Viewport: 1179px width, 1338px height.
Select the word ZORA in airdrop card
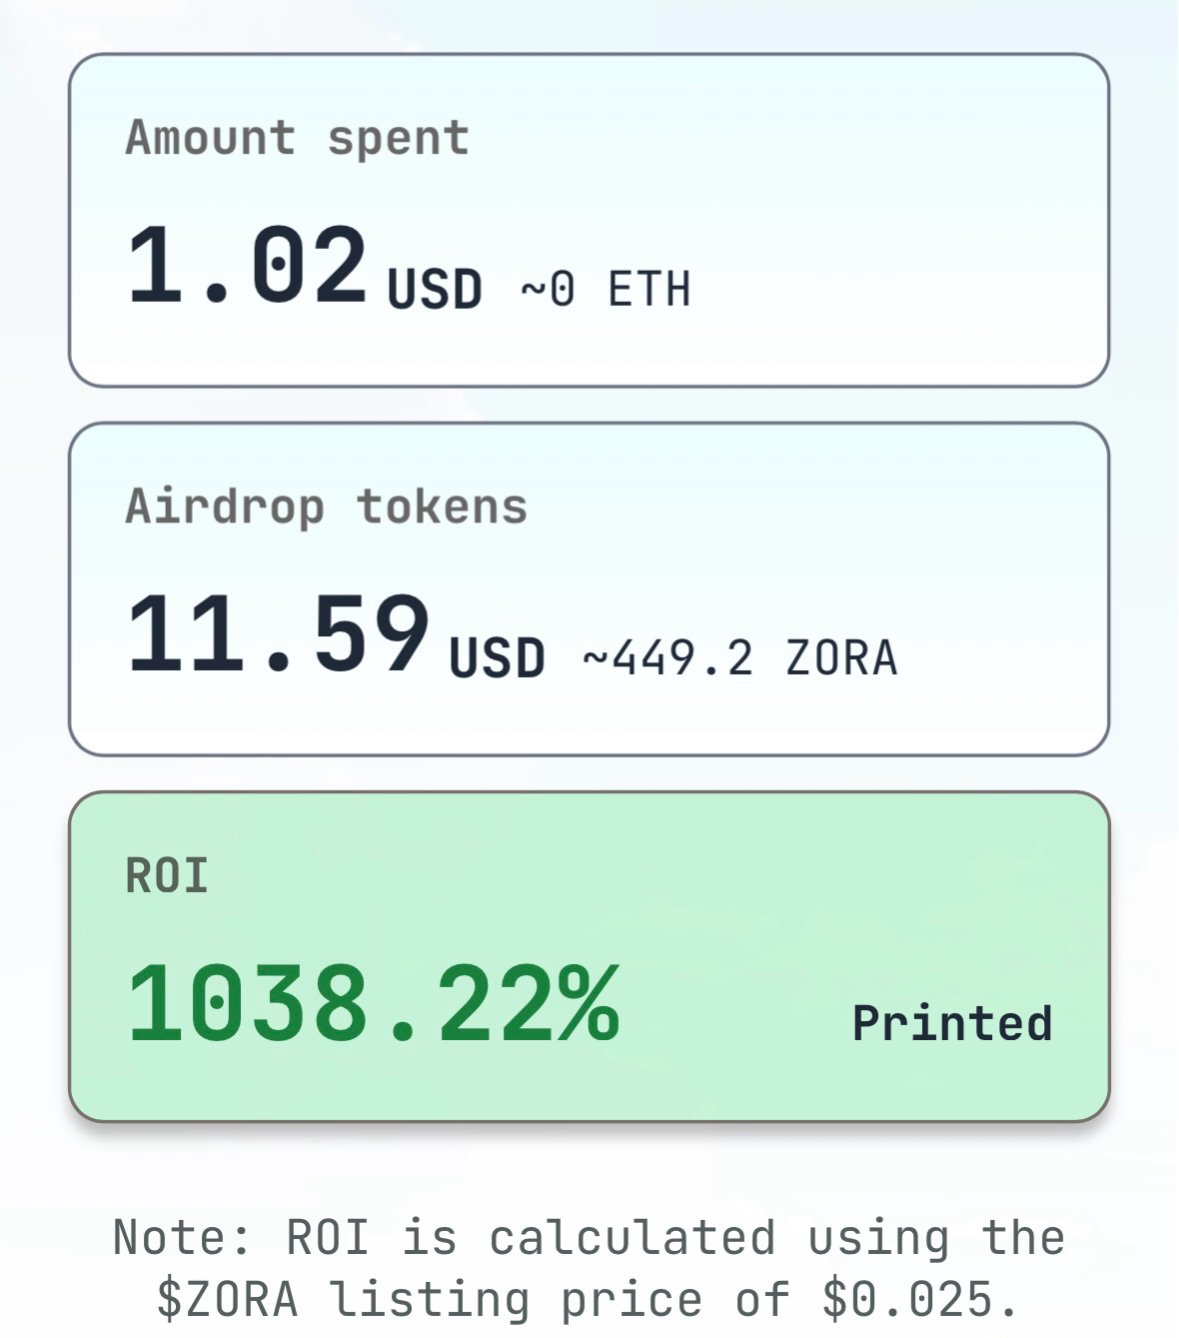pos(842,658)
